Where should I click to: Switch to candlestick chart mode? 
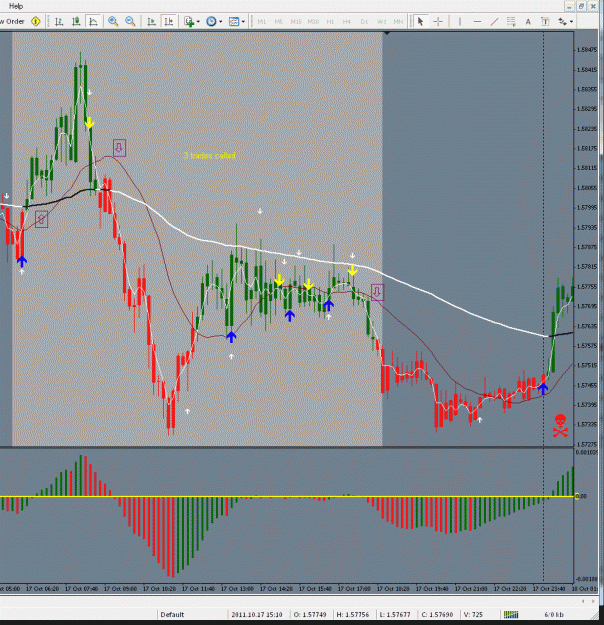click(76, 22)
